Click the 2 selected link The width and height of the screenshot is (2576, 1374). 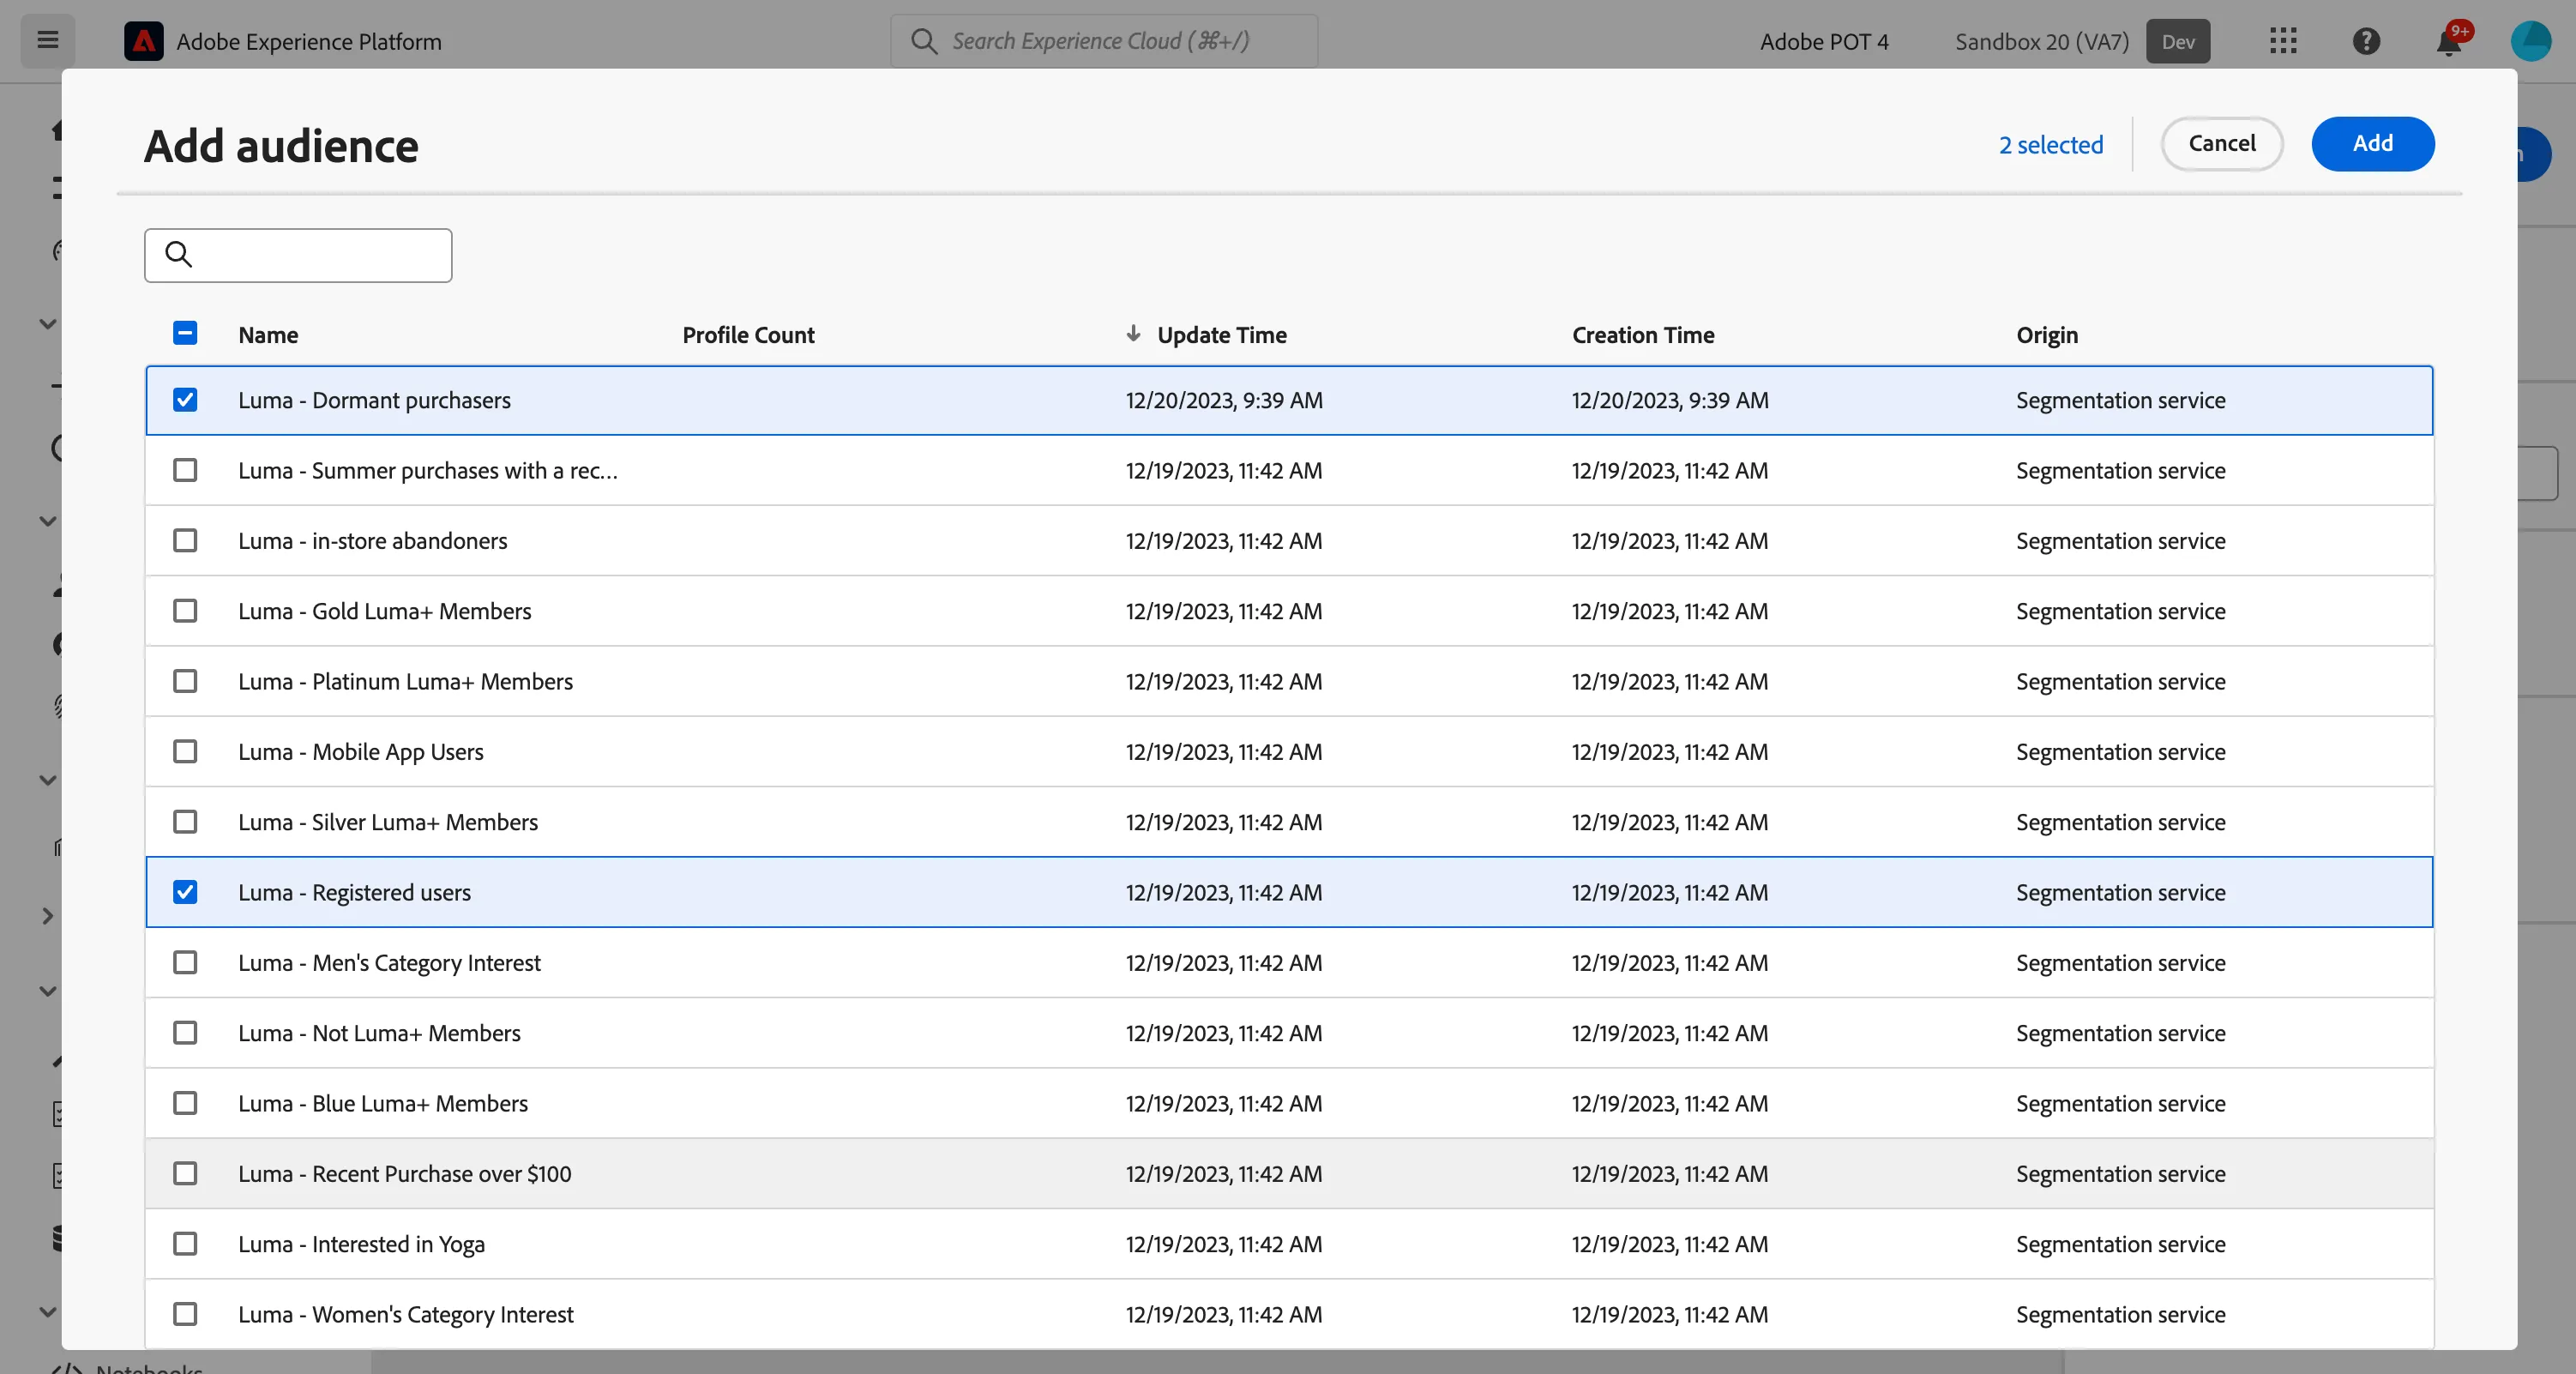(x=2051, y=145)
